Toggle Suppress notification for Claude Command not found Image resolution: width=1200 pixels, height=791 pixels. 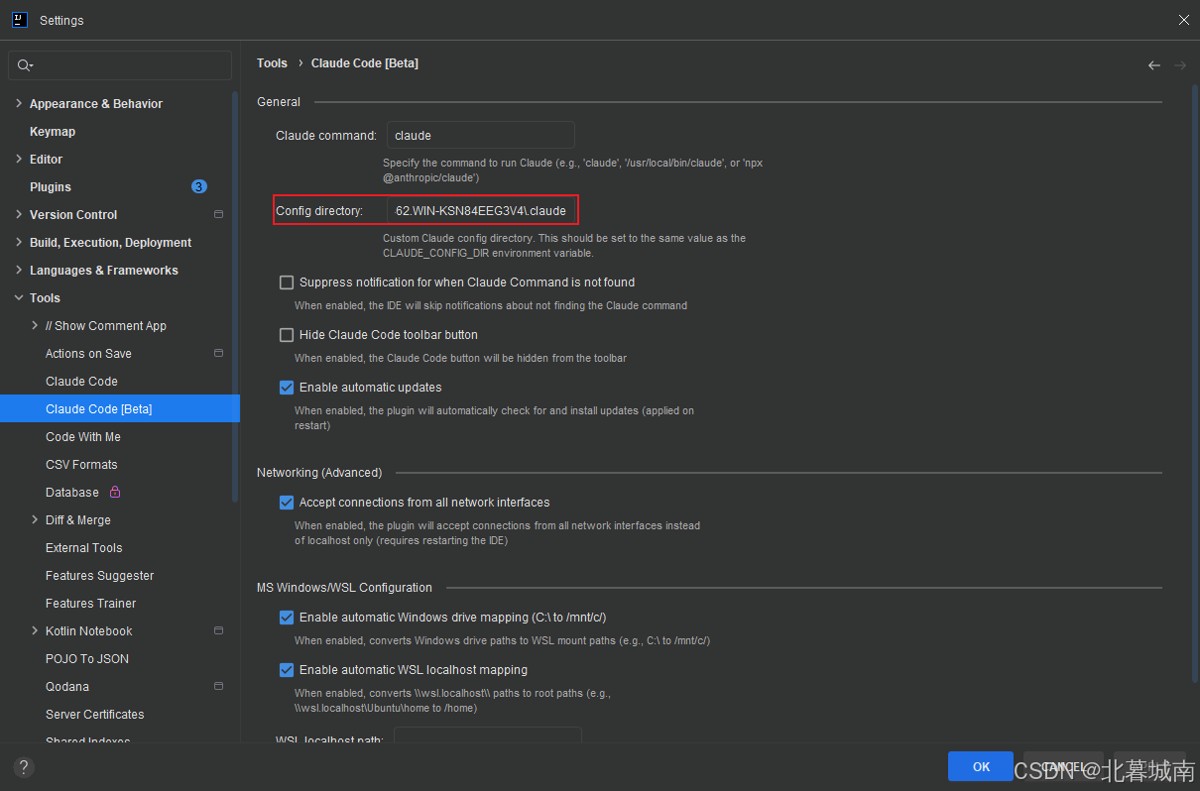click(287, 283)
